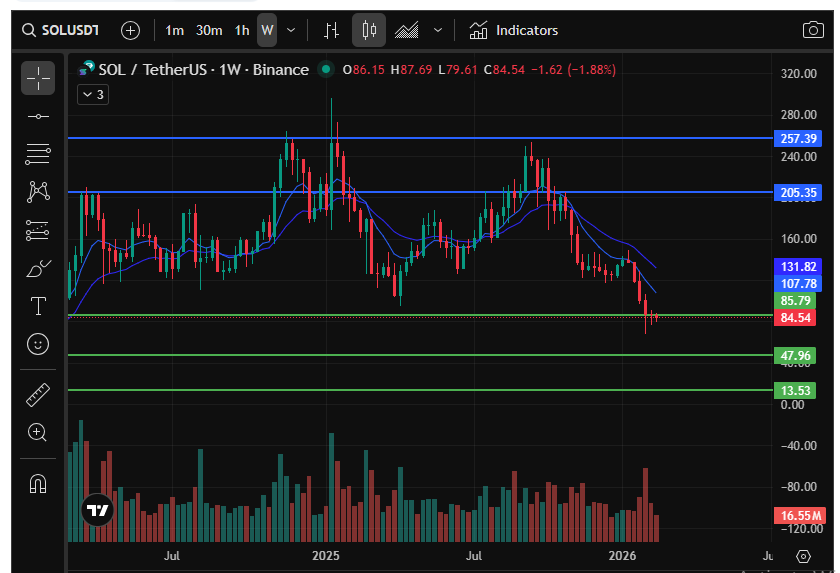This screenshot has height=573, width=840.
Task: Take a snapshot with camera icon
Action: point(813,30)
